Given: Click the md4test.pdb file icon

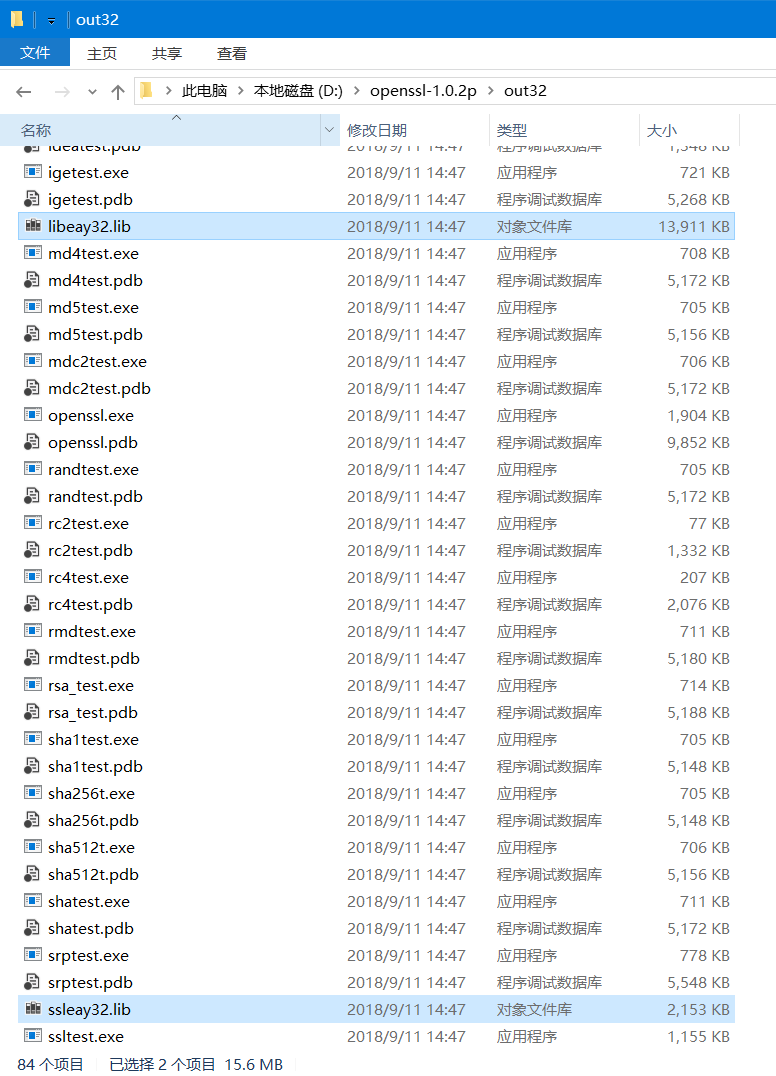Looking at the screenshot, I should 32,280.
